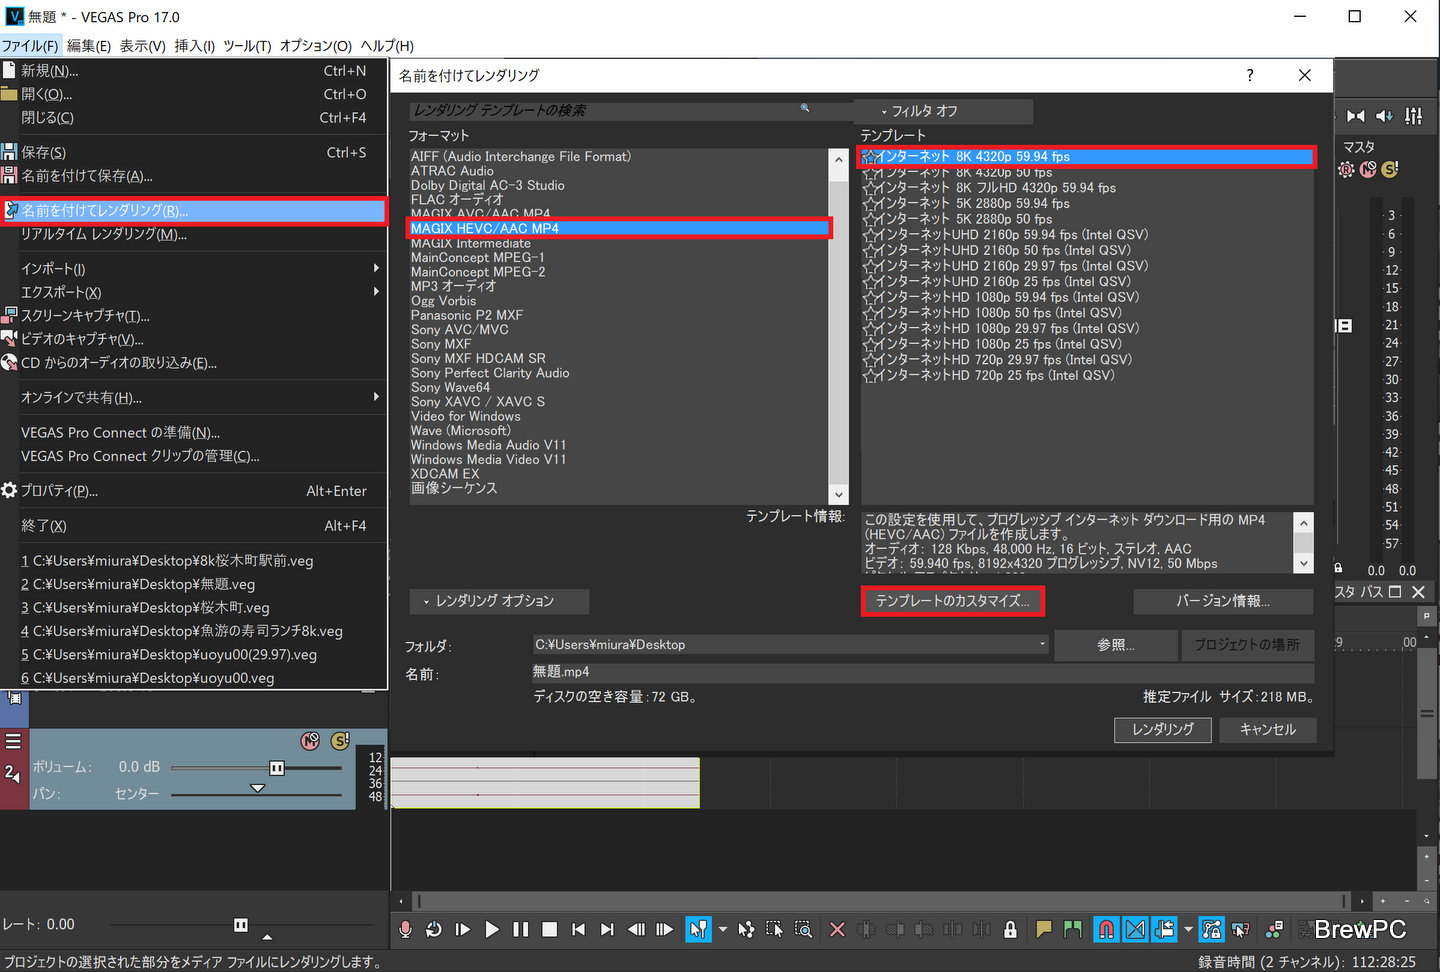
Task: Select 名前を付けて保存(A)... from the File menu
Action: click(87, 176)
